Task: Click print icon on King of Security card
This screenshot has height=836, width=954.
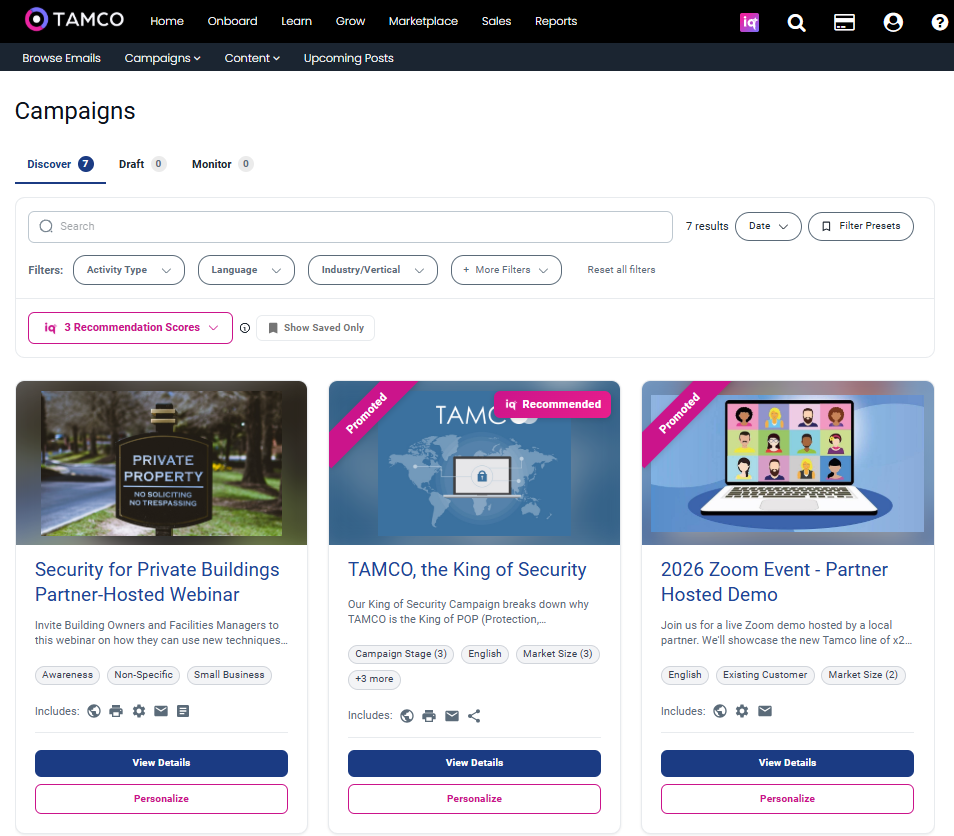Action: pos(429,716)
